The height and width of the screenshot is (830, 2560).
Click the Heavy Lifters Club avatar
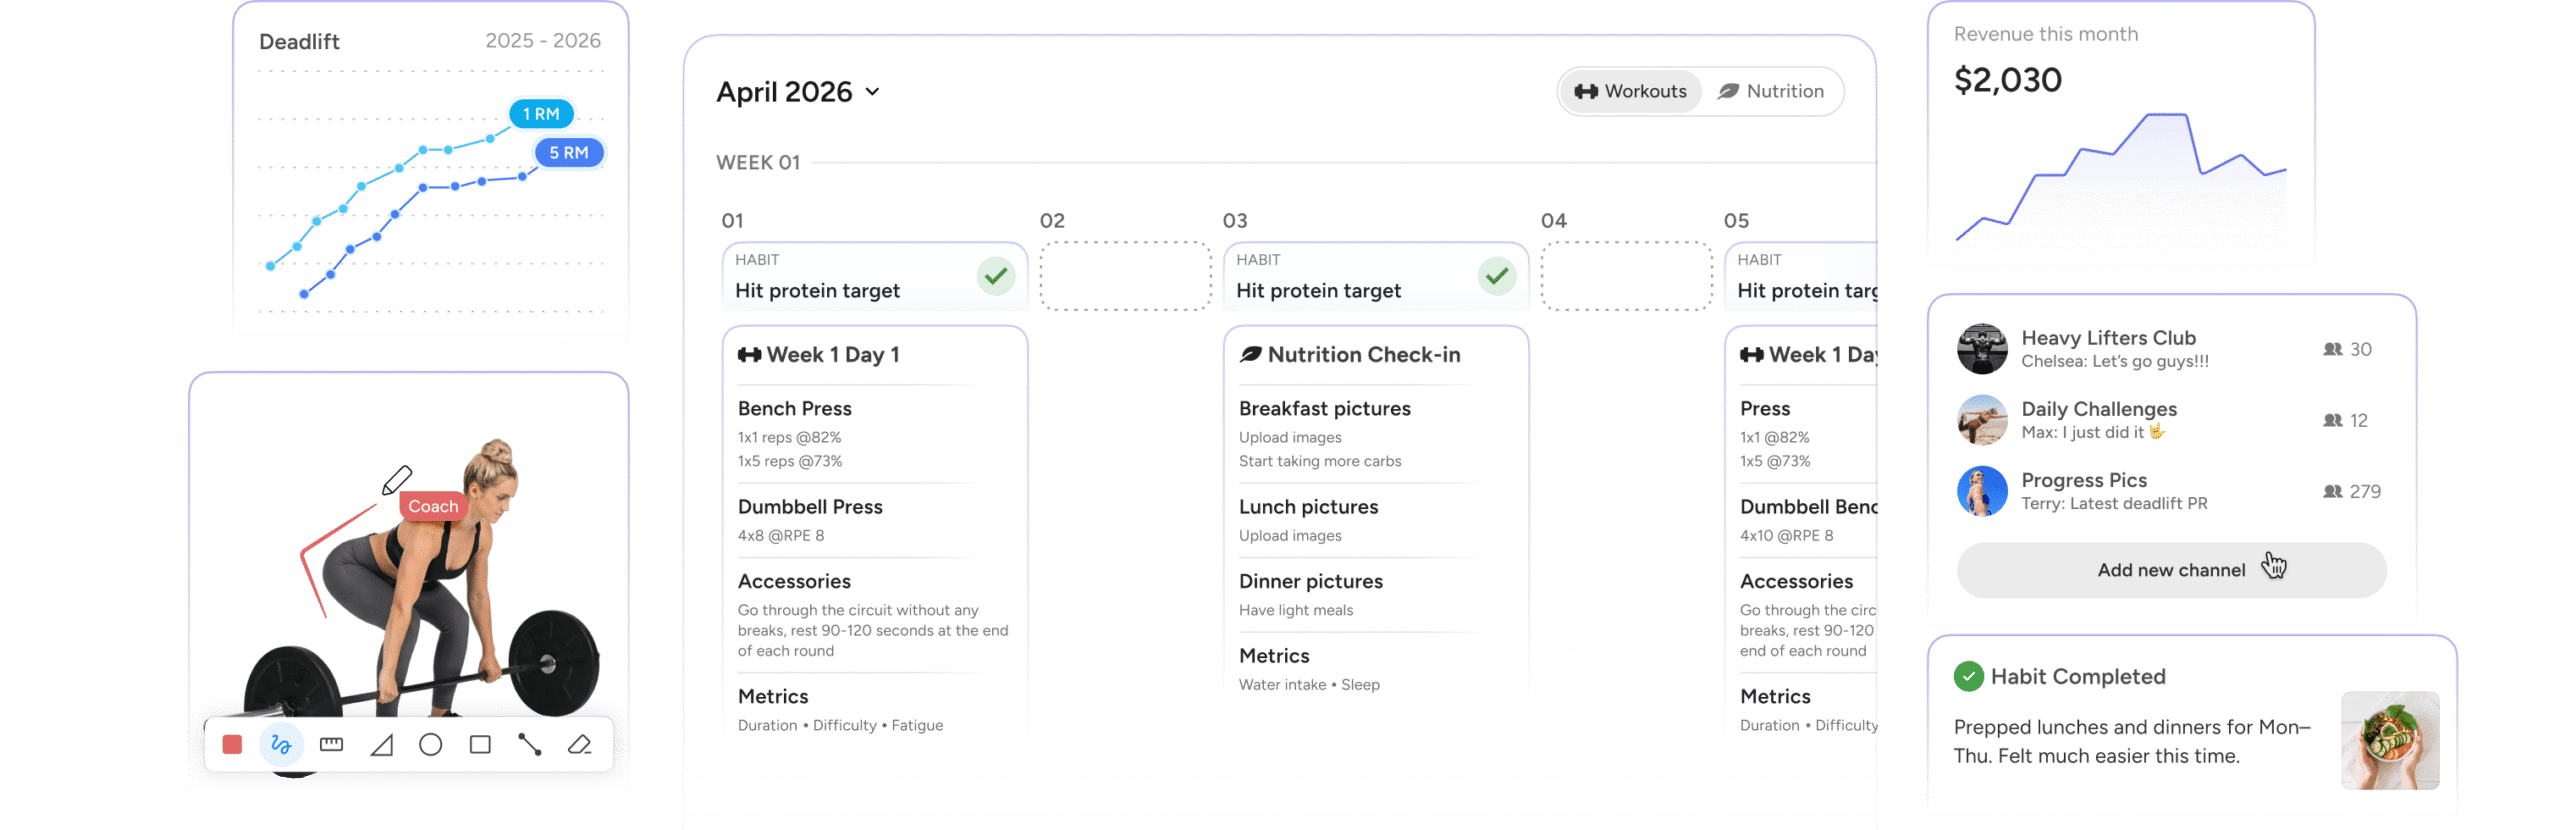[x=1982, y=349]
